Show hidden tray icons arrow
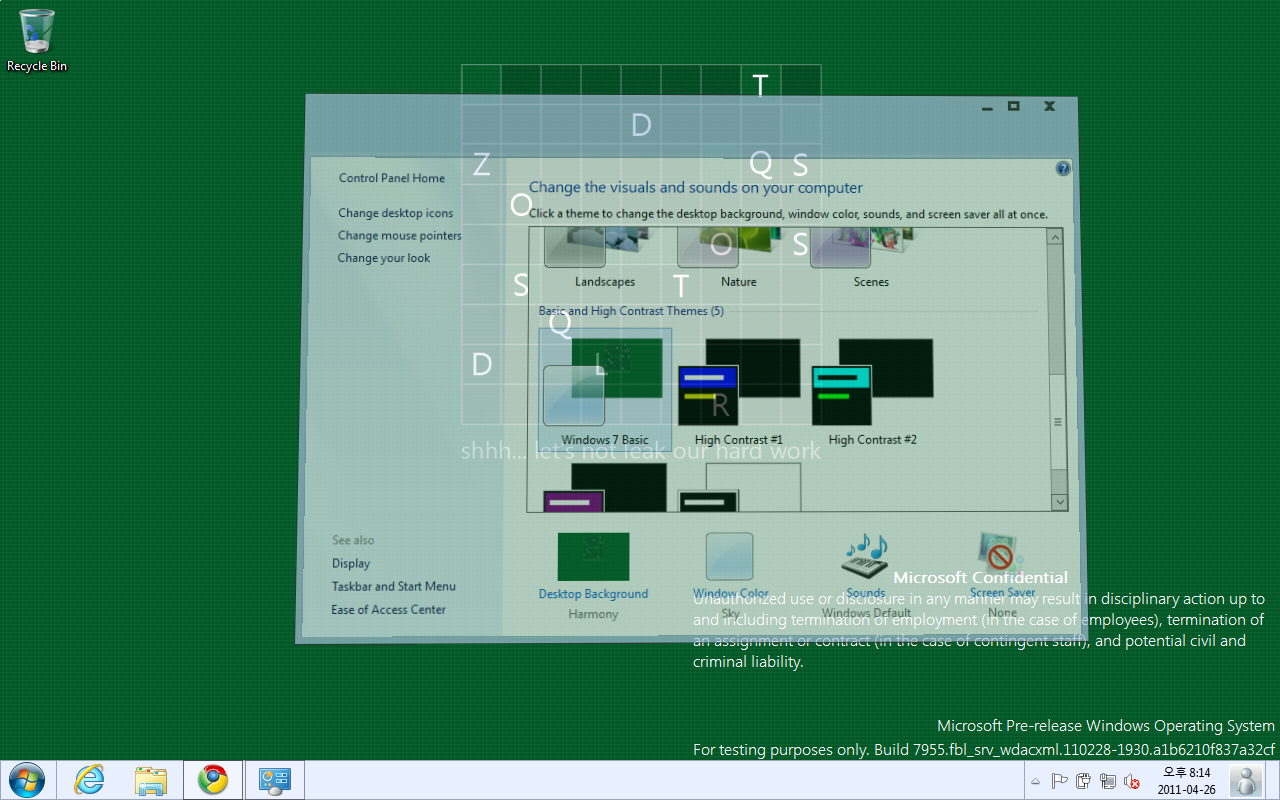This screenshot has width=1280, height=800. [1036, 782]
